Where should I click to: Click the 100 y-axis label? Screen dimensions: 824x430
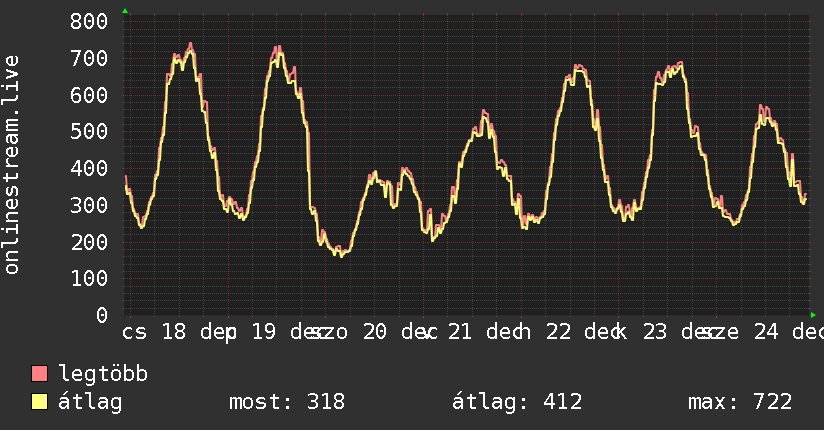coord(89,279)
